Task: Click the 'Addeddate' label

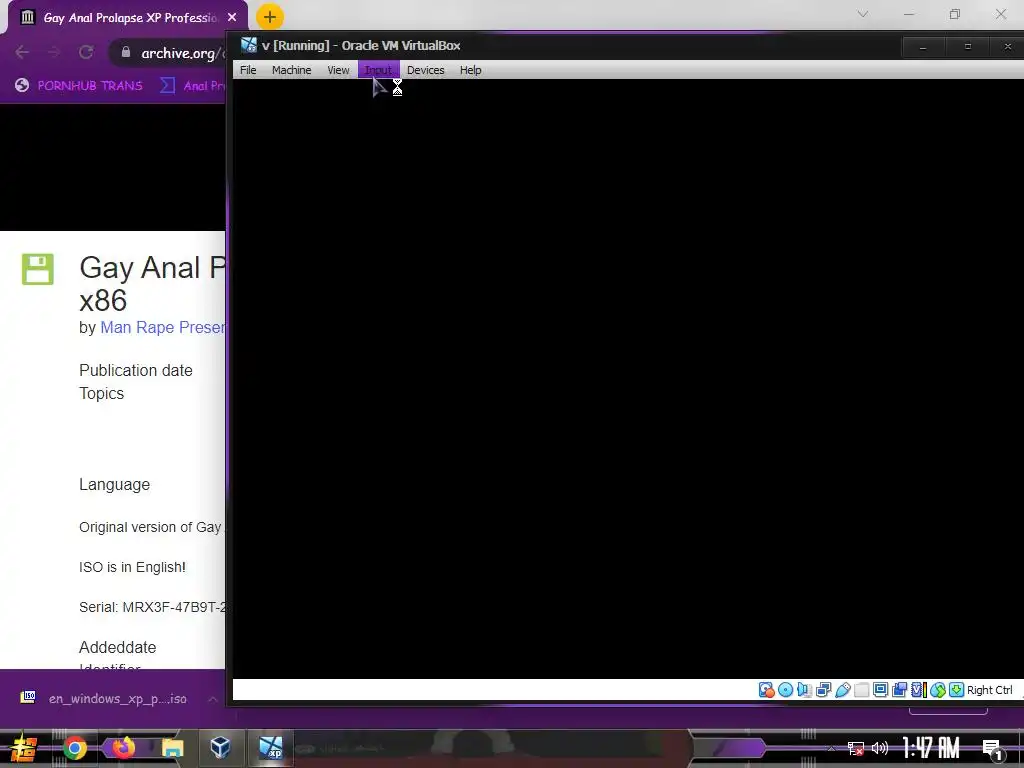Action: click(x=118, y=647)
